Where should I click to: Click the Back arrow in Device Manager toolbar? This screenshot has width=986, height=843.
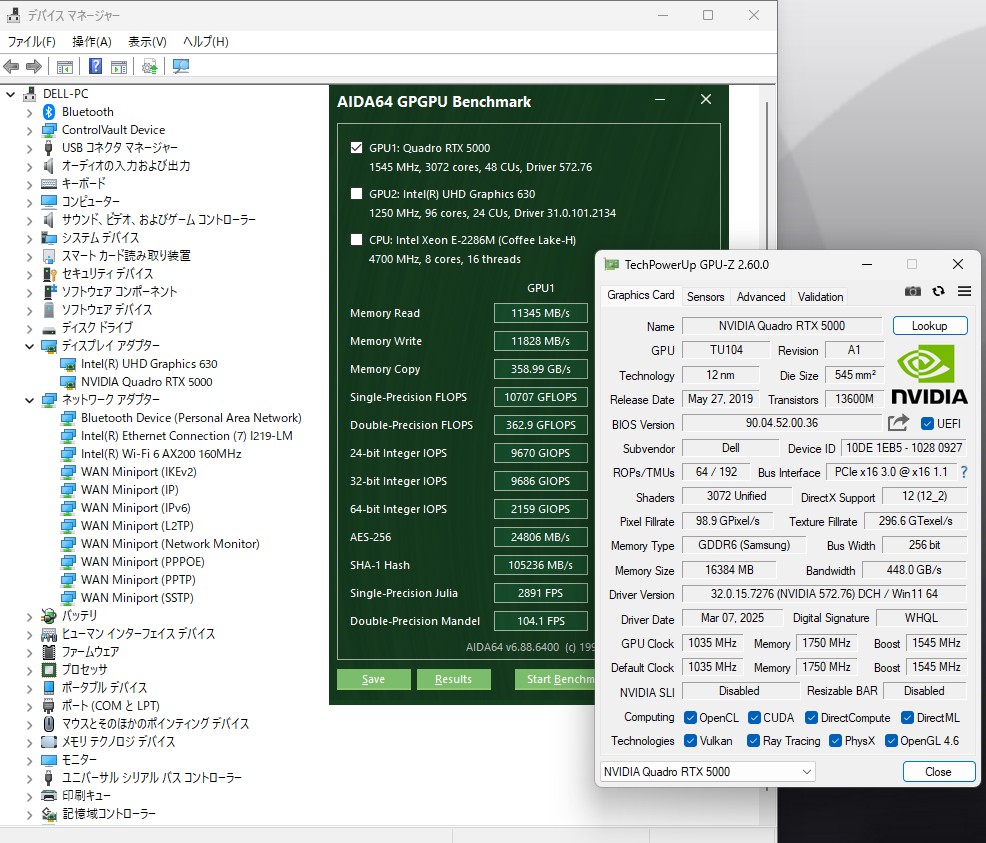pos(11,66)
